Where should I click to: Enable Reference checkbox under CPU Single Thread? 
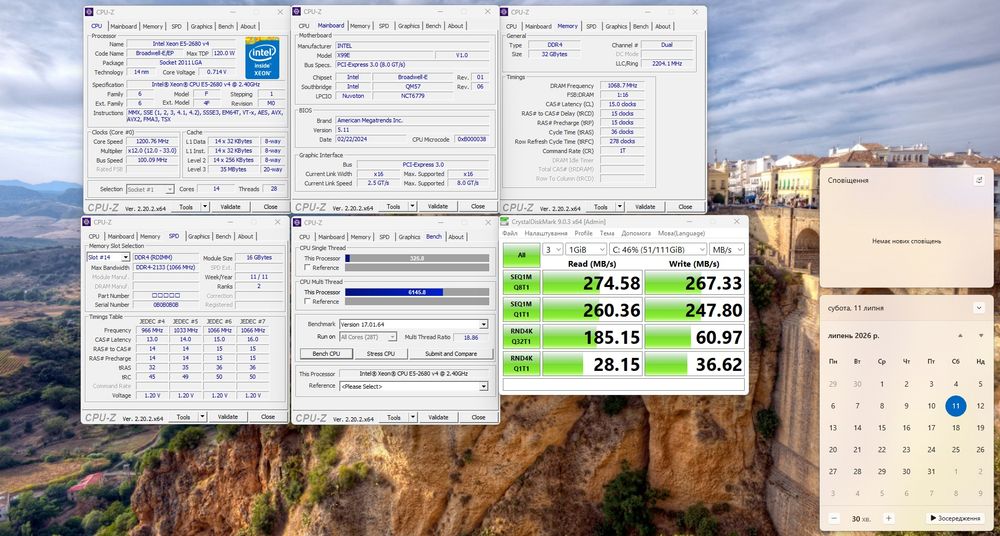click(x=307, y=267)
